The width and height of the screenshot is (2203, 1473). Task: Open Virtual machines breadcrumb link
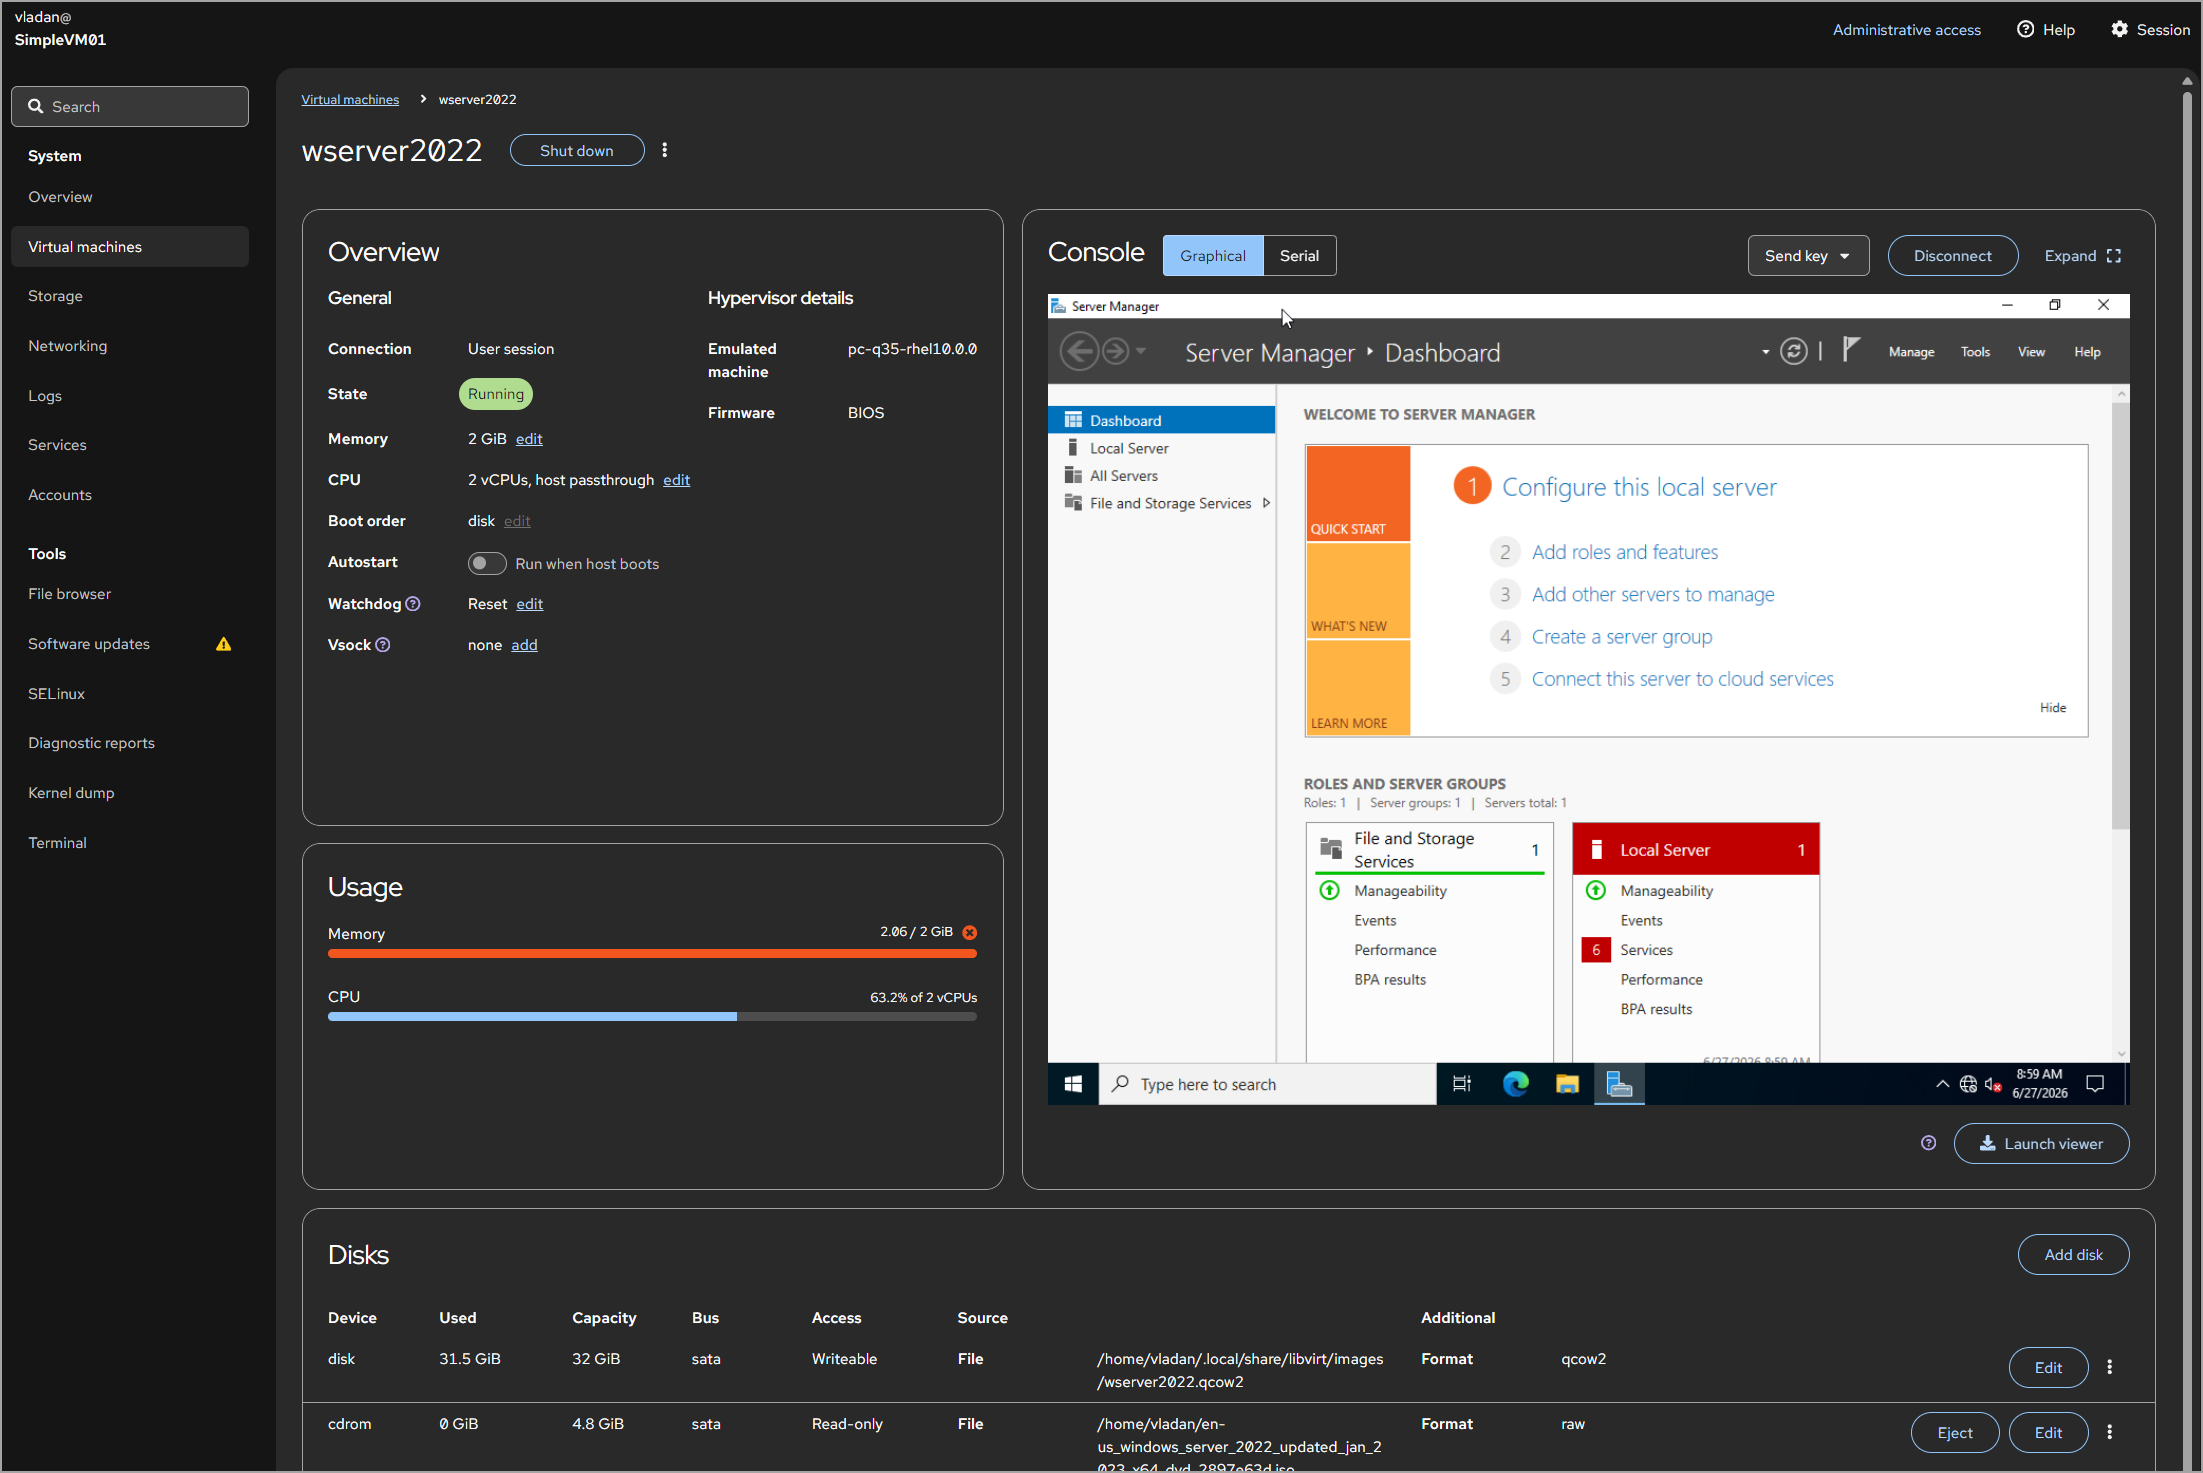[x=350, y=99]
